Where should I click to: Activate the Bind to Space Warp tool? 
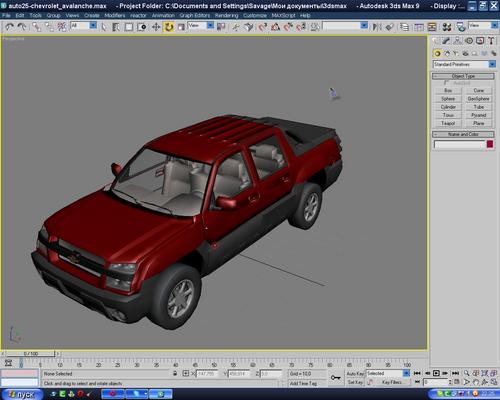pyautogui.click(x=62, y=27)
